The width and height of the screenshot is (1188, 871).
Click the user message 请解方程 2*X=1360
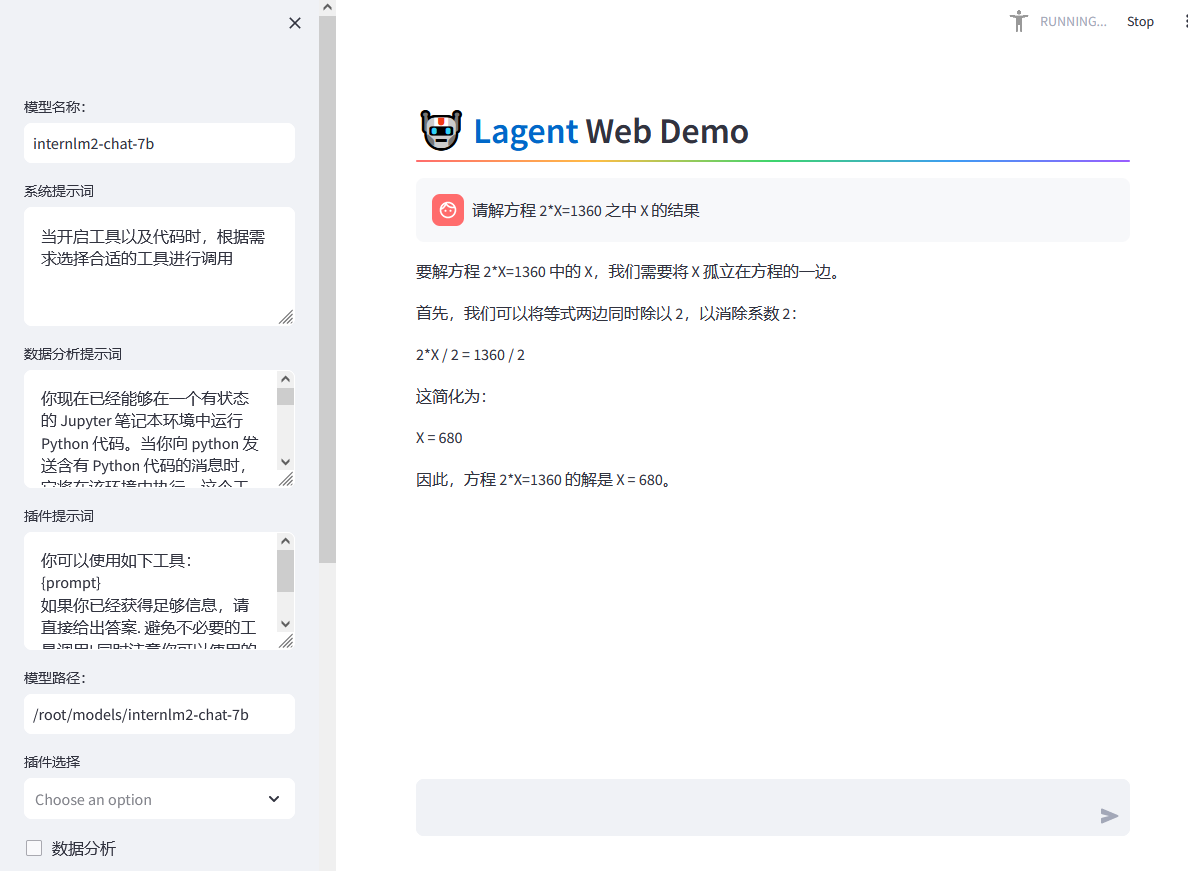point(586,211)
